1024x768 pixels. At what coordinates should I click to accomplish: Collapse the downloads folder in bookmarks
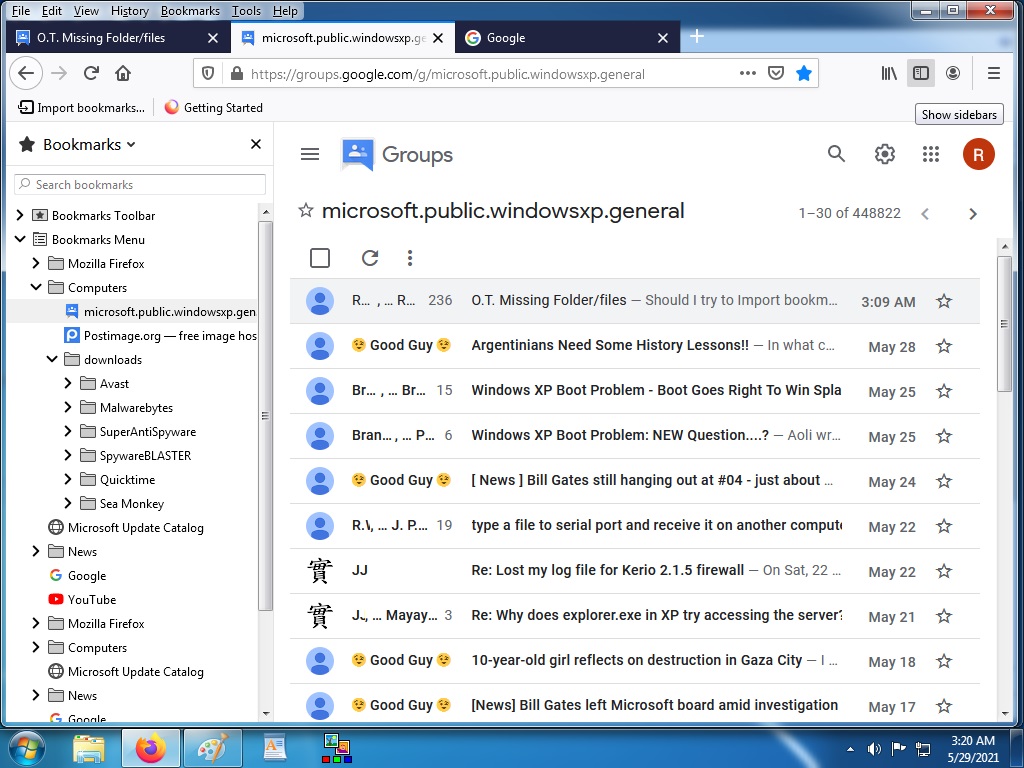click(52, 359)
